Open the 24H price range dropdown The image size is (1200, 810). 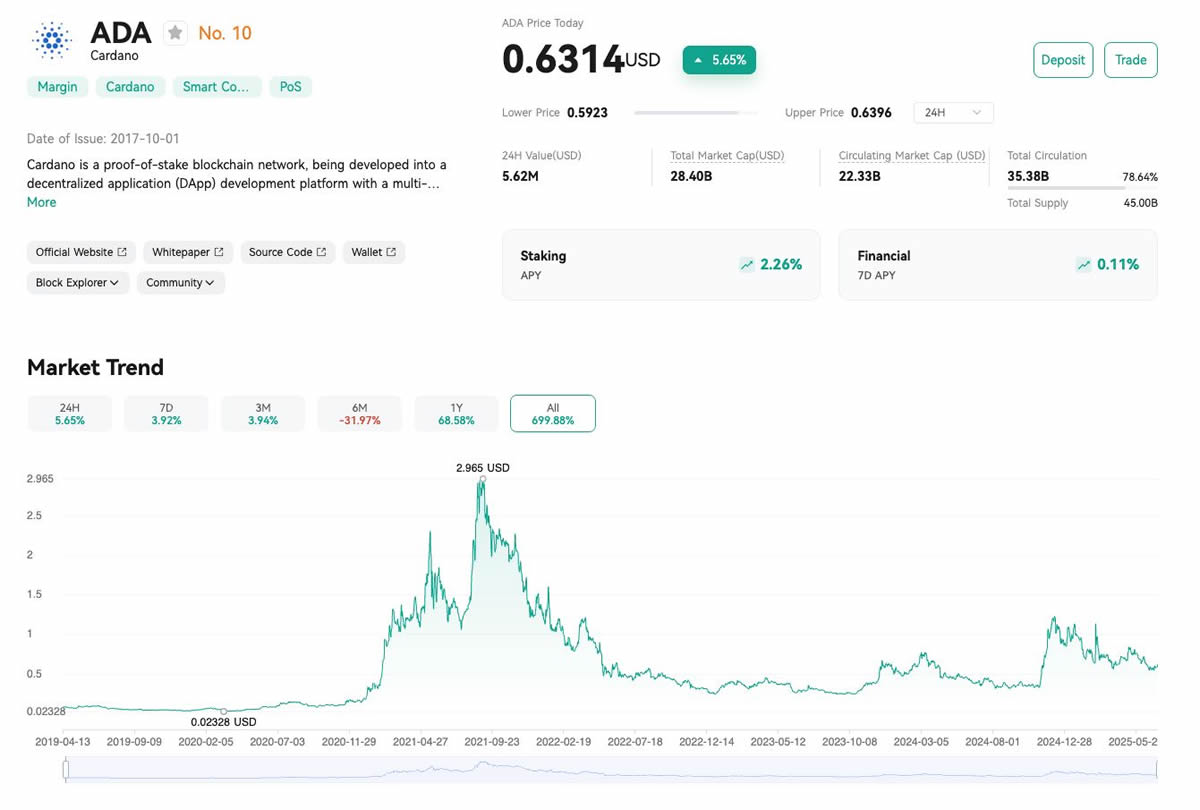tap(953, 113)
